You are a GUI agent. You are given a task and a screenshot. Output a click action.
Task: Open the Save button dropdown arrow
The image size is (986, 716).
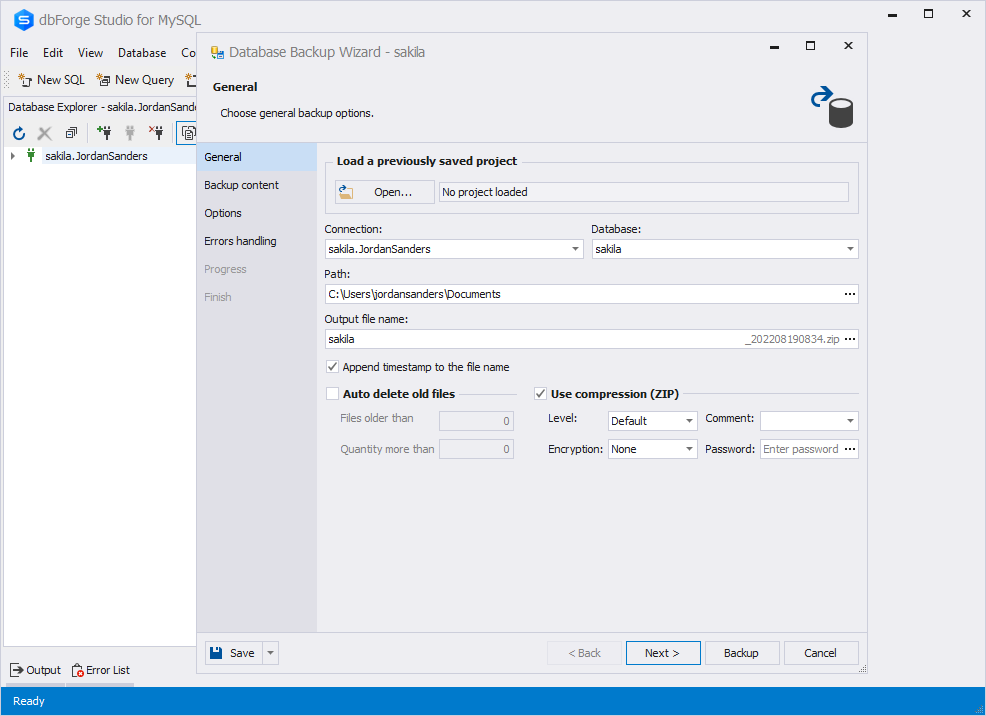tap(270, 653)
